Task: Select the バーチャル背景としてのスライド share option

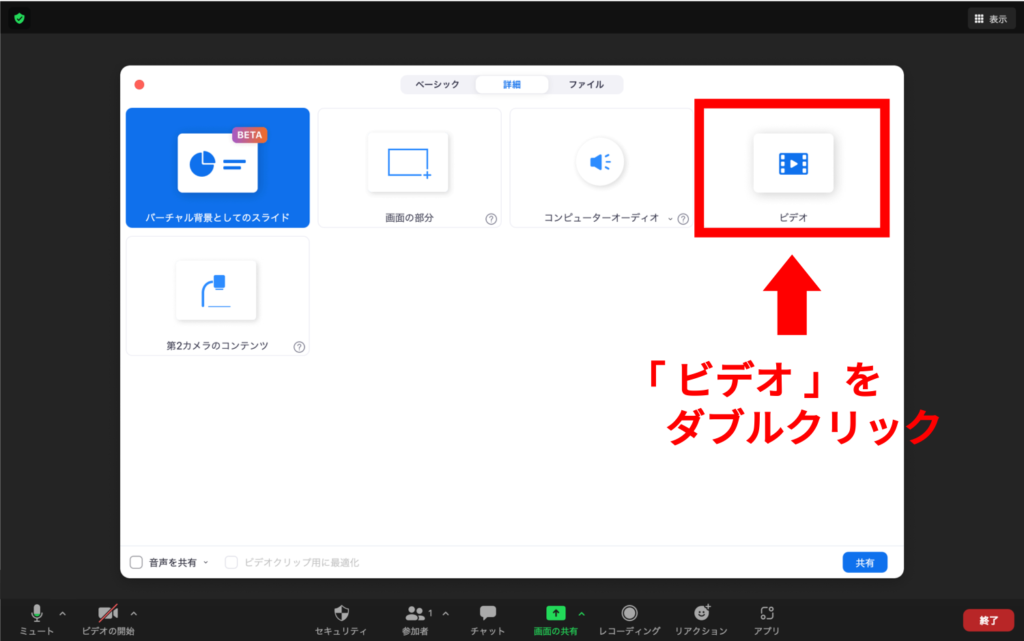Action: 217,168
